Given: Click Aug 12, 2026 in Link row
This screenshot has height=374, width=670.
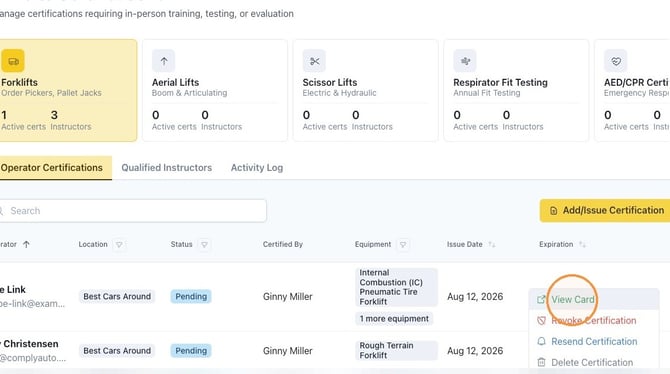Looking at the screenshot, I should click(475, 297).
